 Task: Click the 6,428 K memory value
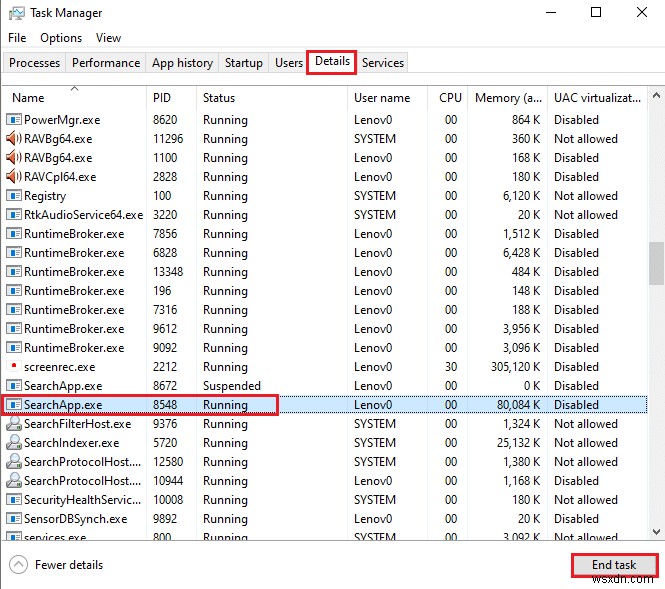coord(521,253)
